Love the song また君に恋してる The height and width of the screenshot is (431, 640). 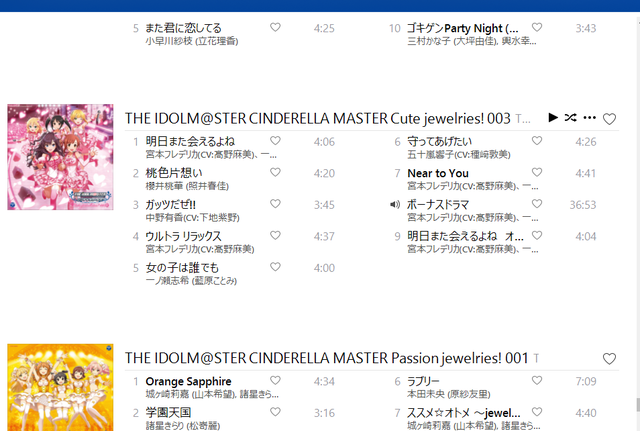pos(276,27)
